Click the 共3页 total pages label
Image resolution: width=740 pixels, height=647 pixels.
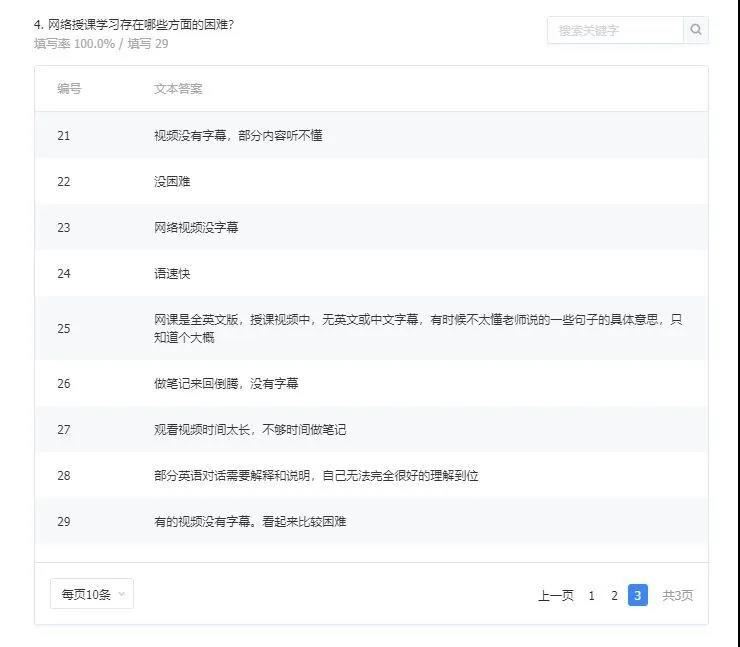[677, 595]
